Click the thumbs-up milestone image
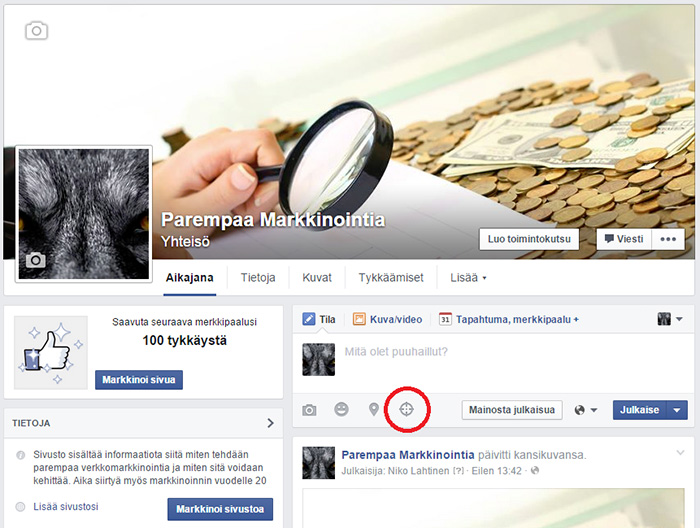Image resolution: width=700 pixels, height=528 pixels. [51, 353]
